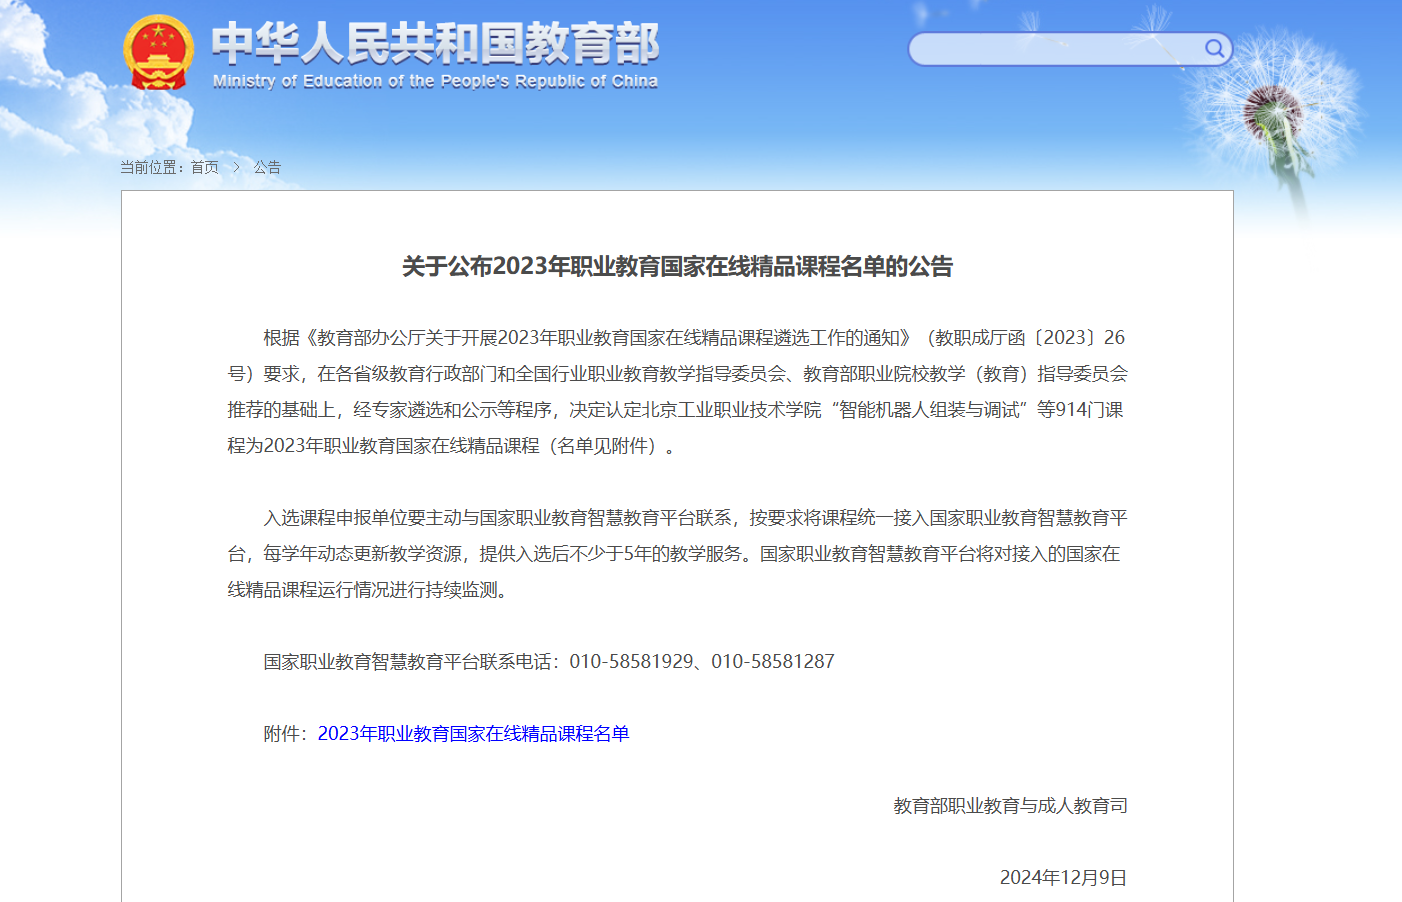The height and width of the screenshot is (902, 1402).
Task: Click the date 2024年12月9日
Action: click(x=1063, y=878)
